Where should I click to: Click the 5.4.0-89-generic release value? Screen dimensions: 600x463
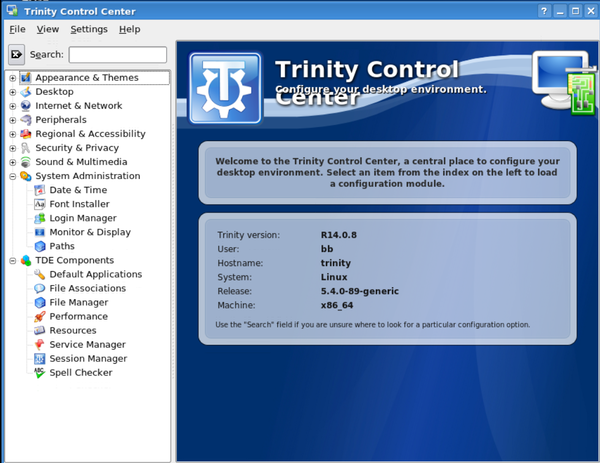pyautogui.click(x=360, y=291)
